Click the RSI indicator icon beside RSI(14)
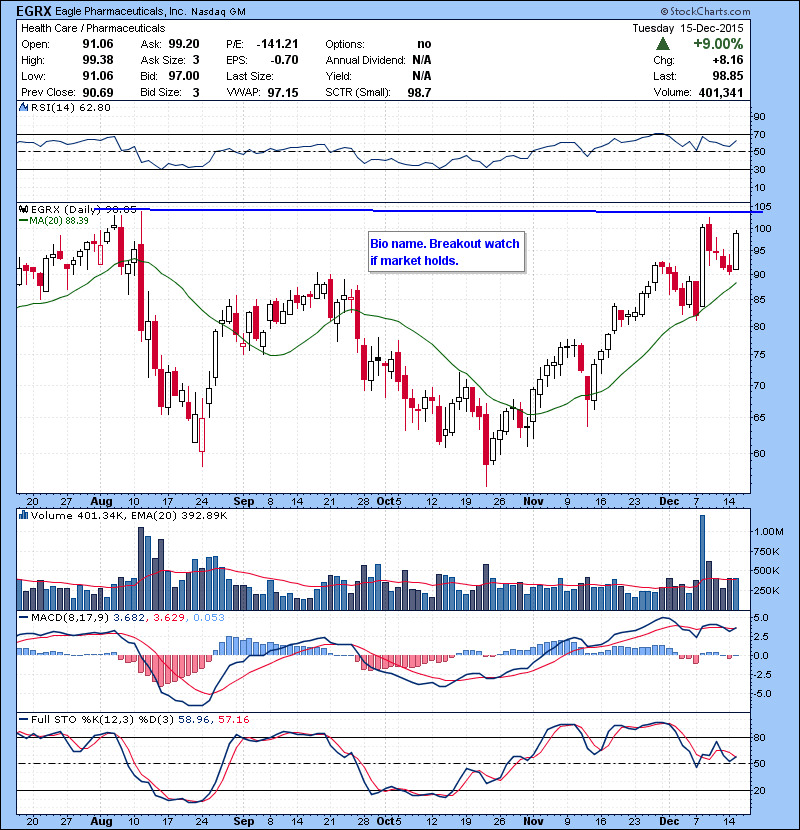 click(x=23, y=107)
